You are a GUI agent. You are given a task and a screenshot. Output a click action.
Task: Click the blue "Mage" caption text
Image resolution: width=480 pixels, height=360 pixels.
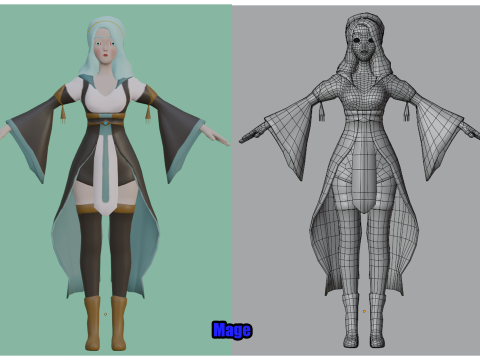point(232,330)
